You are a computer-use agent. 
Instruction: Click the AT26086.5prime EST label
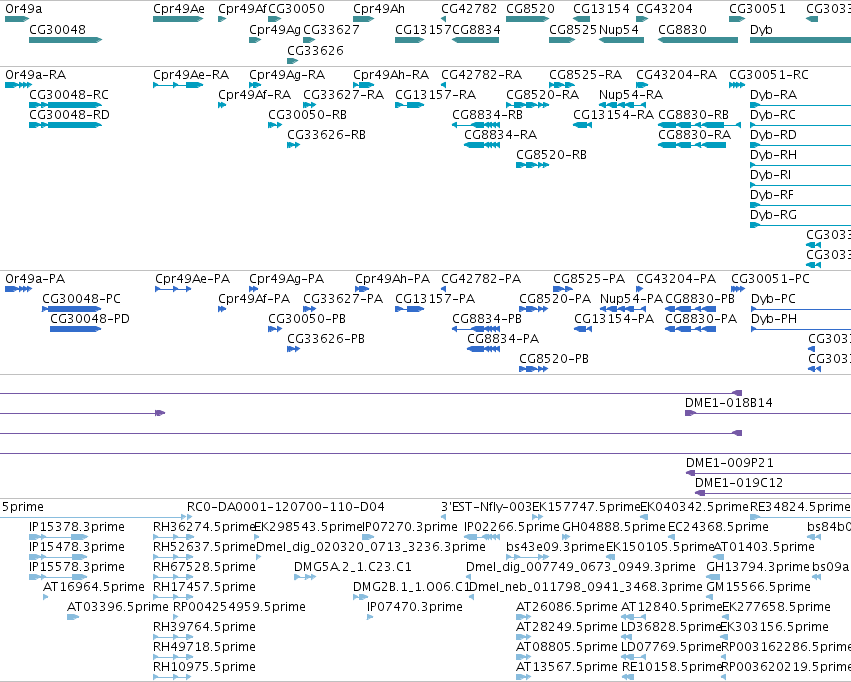pos(567,607)
